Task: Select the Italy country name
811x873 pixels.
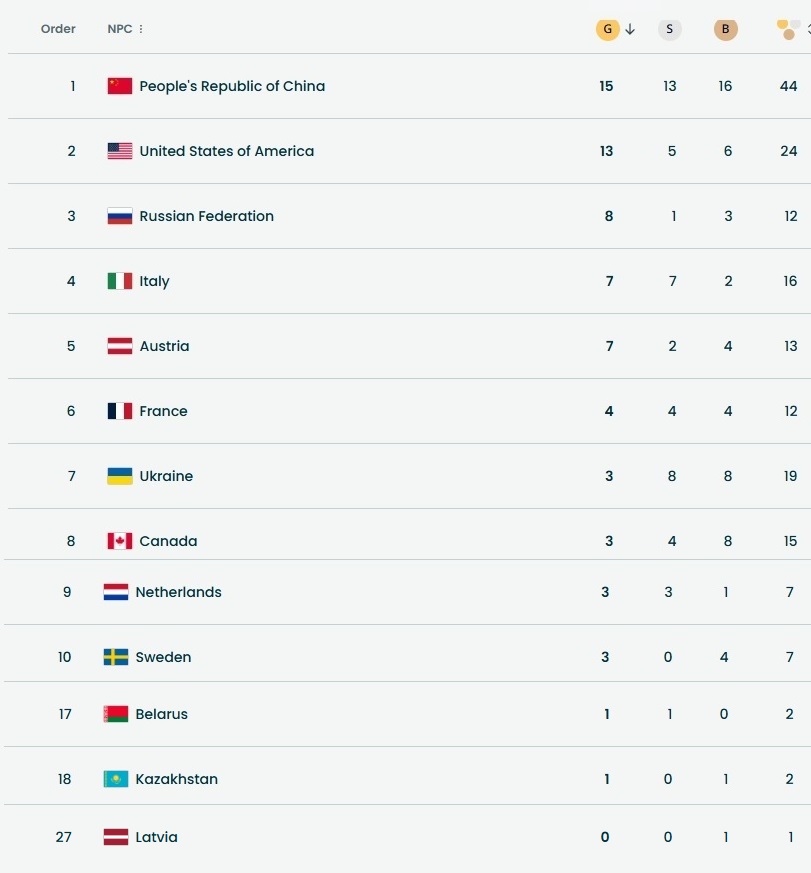Action: pyautogui.click(x=154, y=281)
